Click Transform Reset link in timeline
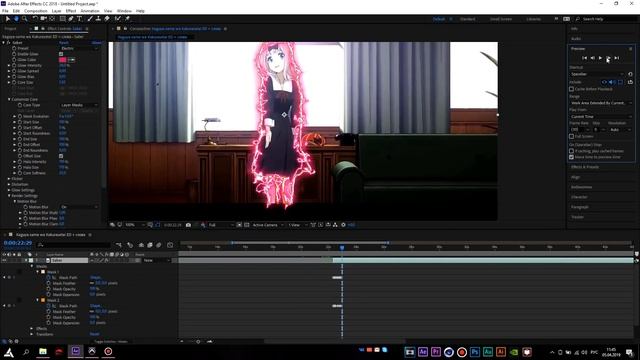 click(x=94, y=334)
